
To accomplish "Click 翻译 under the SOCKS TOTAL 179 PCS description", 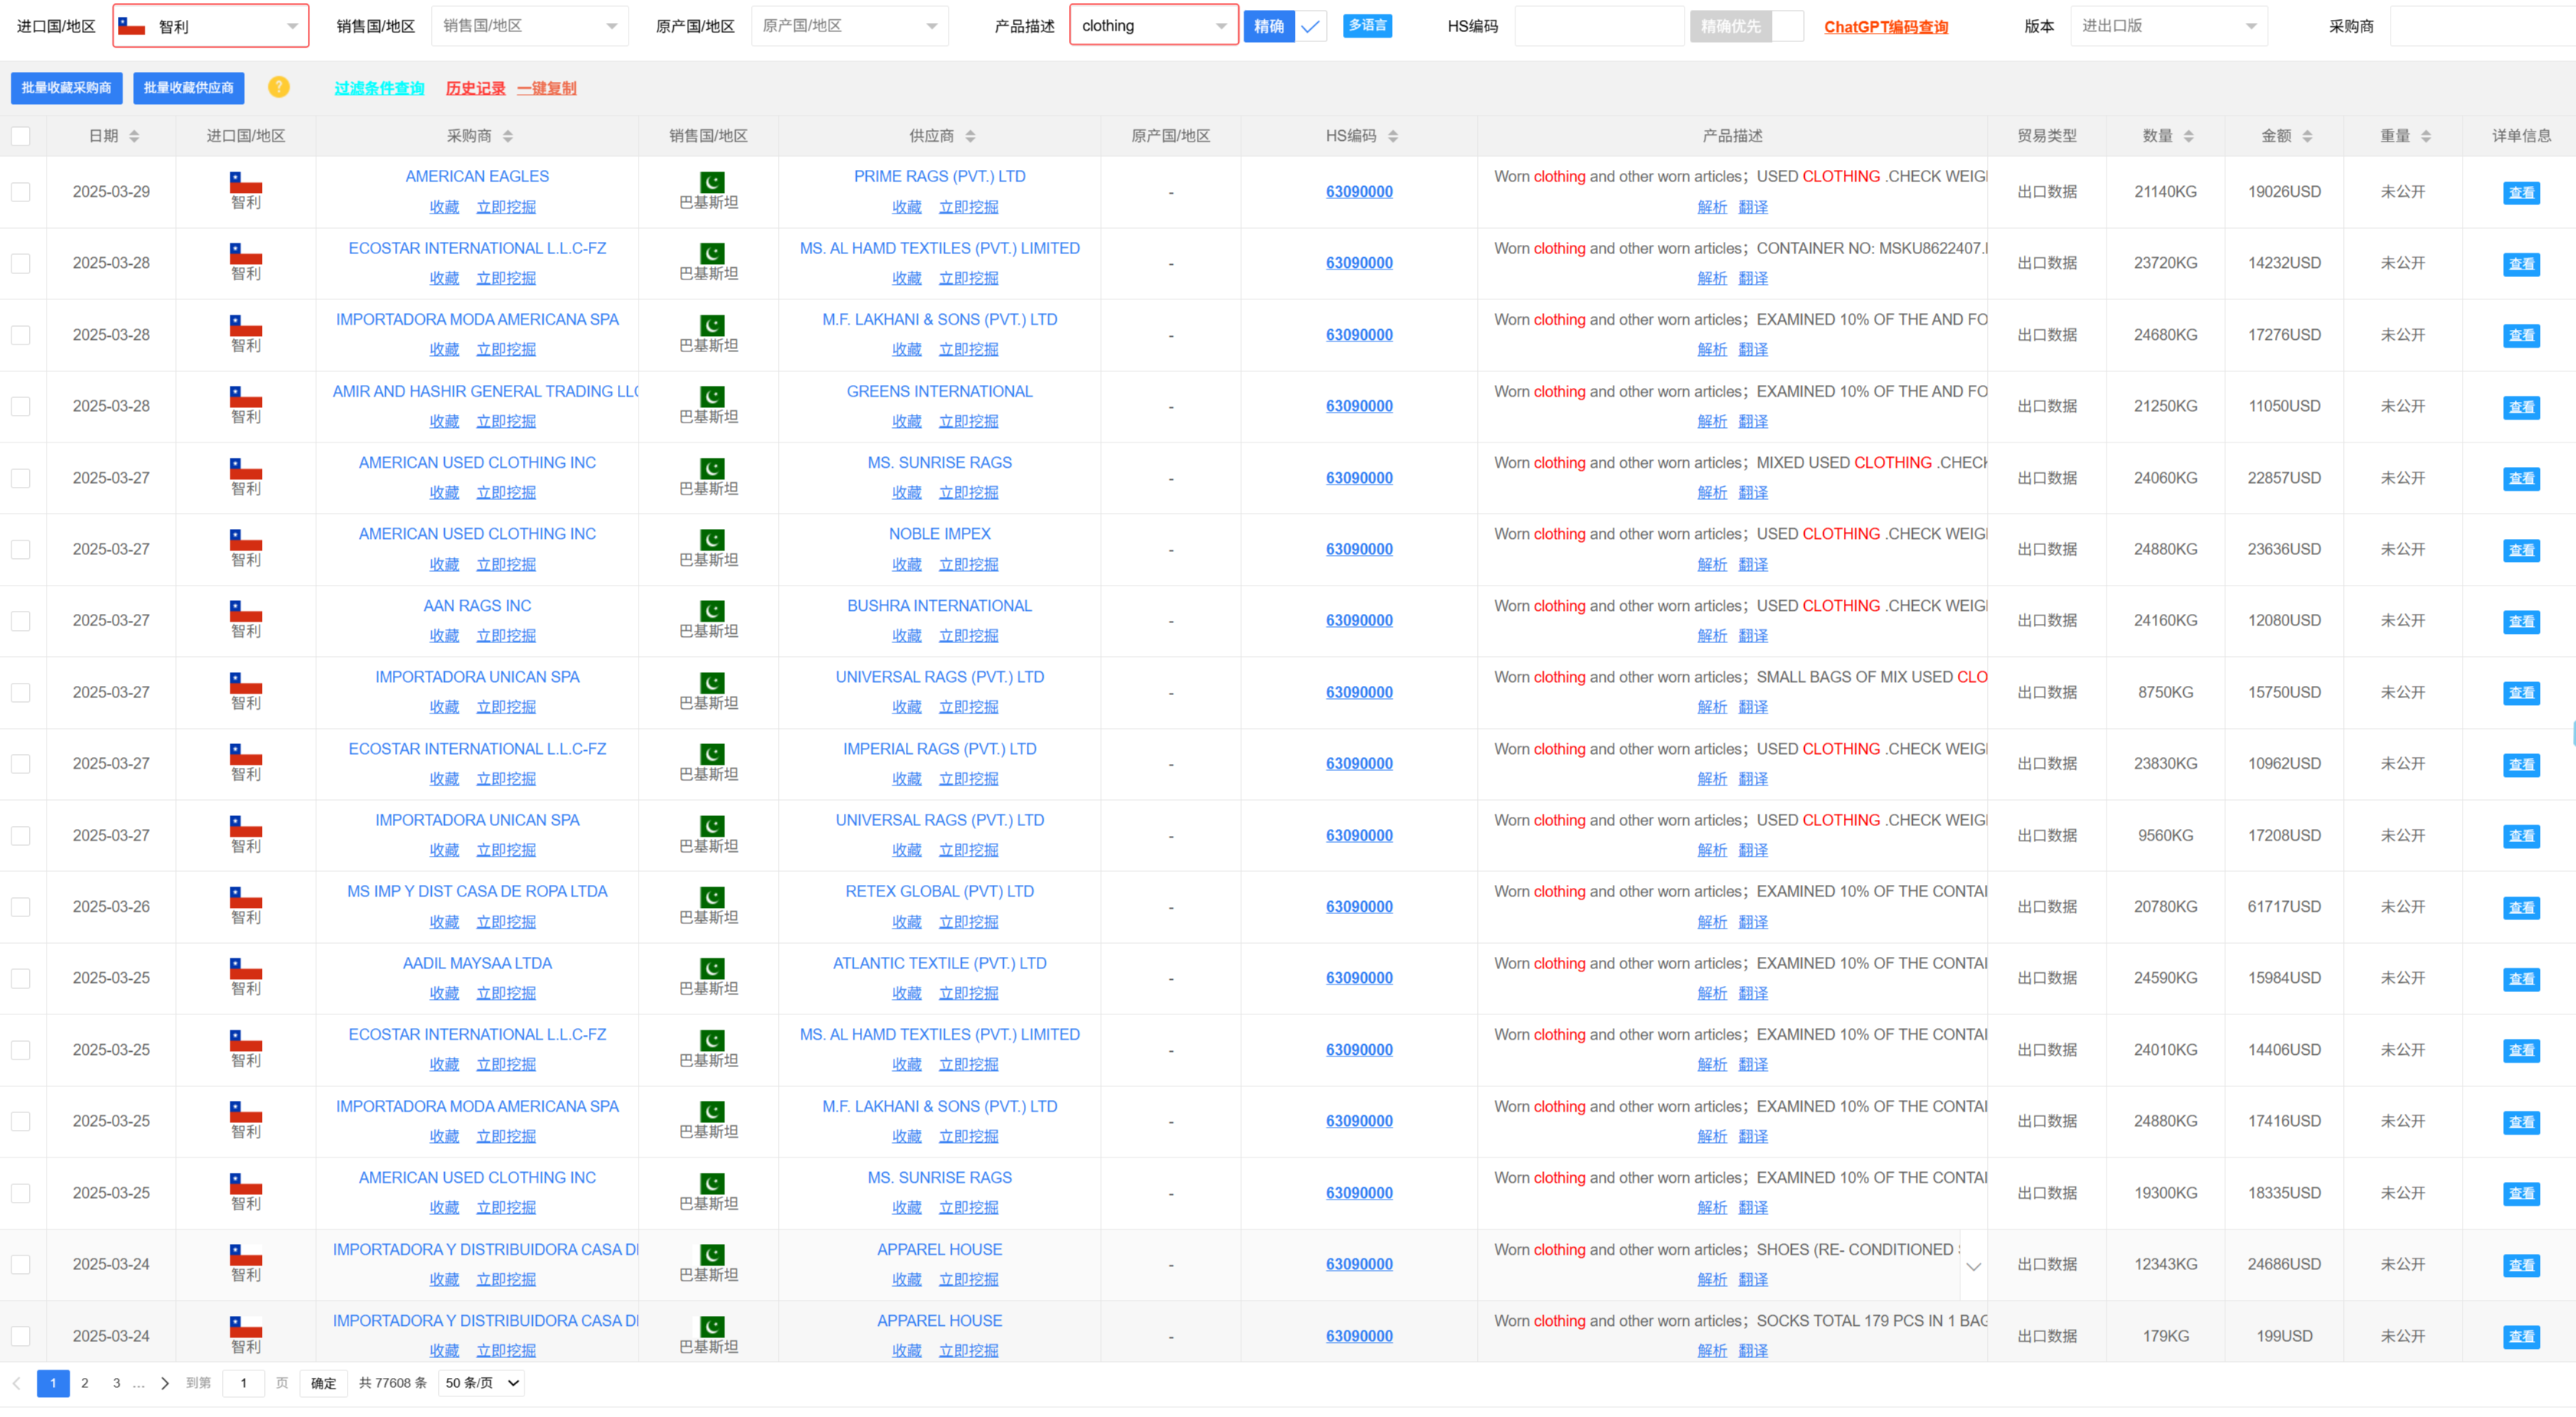I will 1753,1351.
